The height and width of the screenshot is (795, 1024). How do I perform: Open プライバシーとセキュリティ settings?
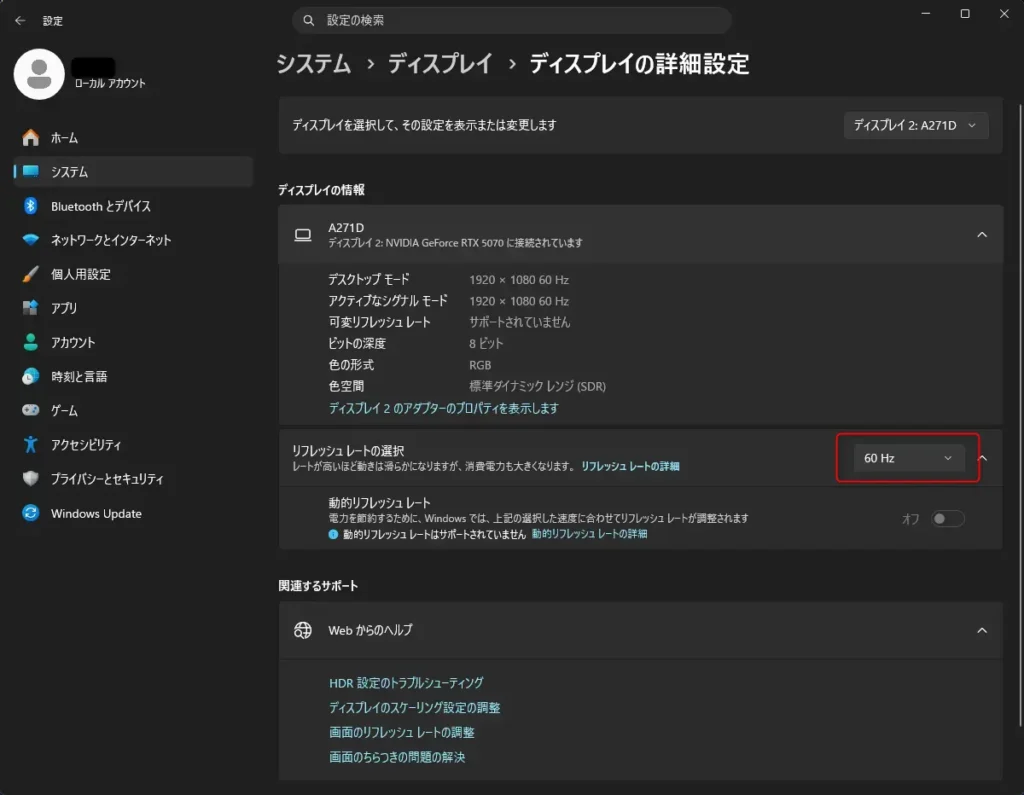tap(133, 478)
